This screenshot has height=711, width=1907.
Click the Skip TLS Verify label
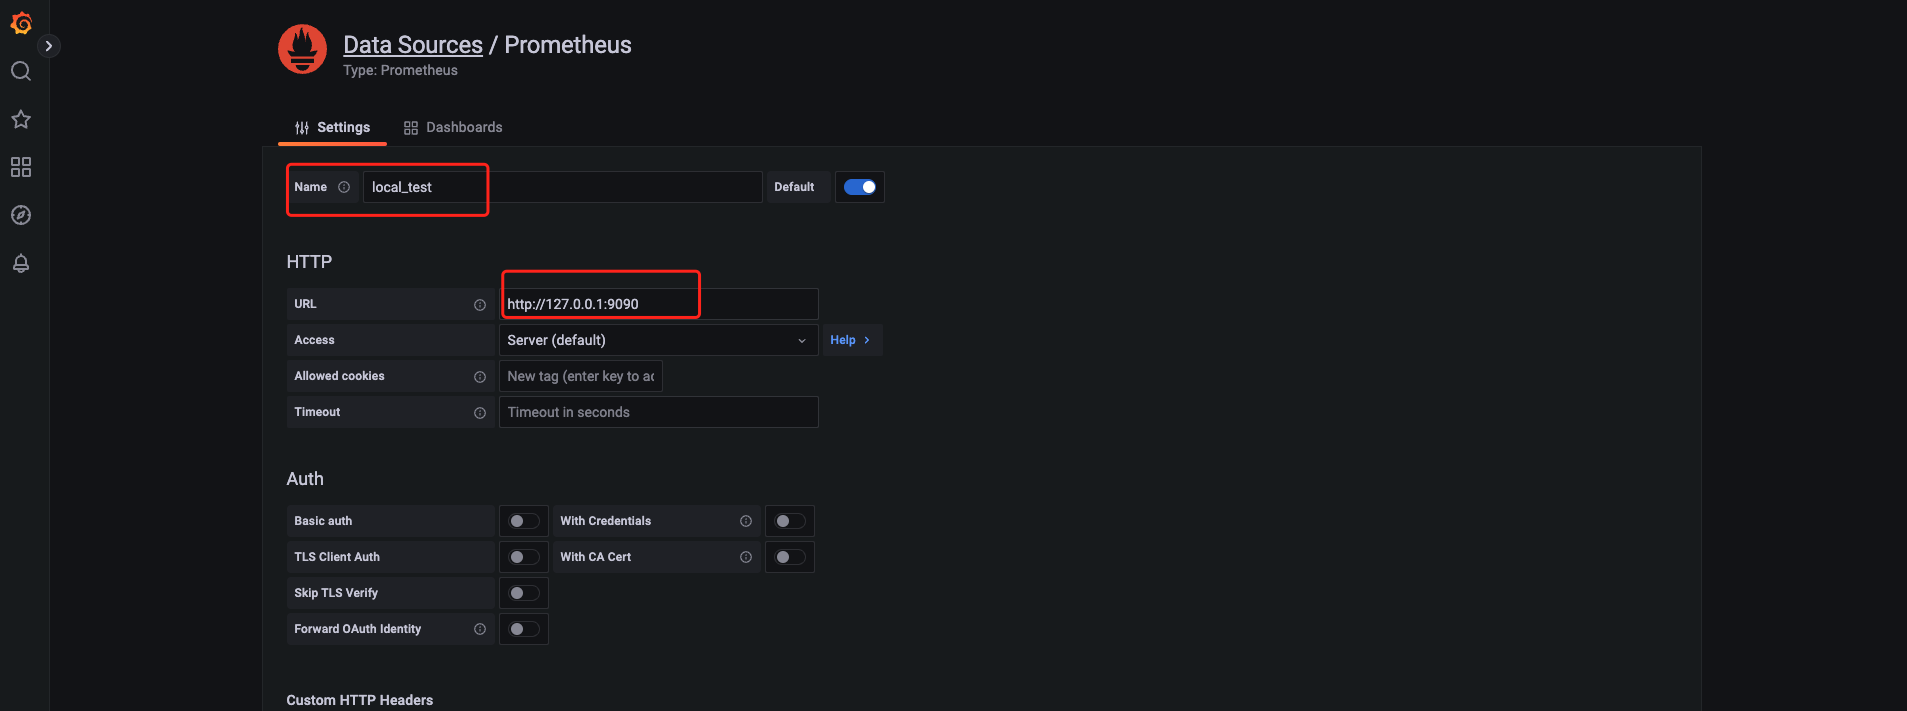tap(336, 593)
